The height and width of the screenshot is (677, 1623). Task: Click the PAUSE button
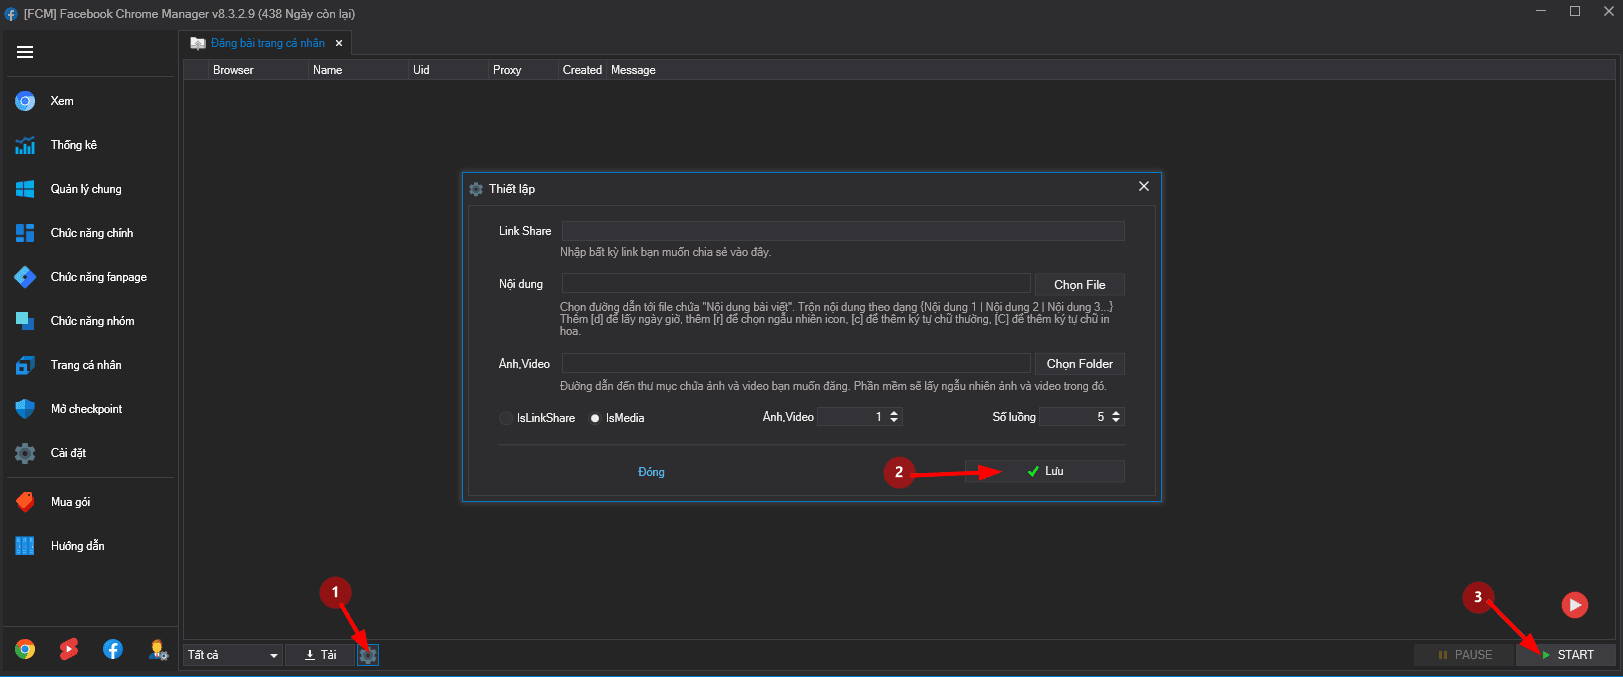tap(1465, 655)
